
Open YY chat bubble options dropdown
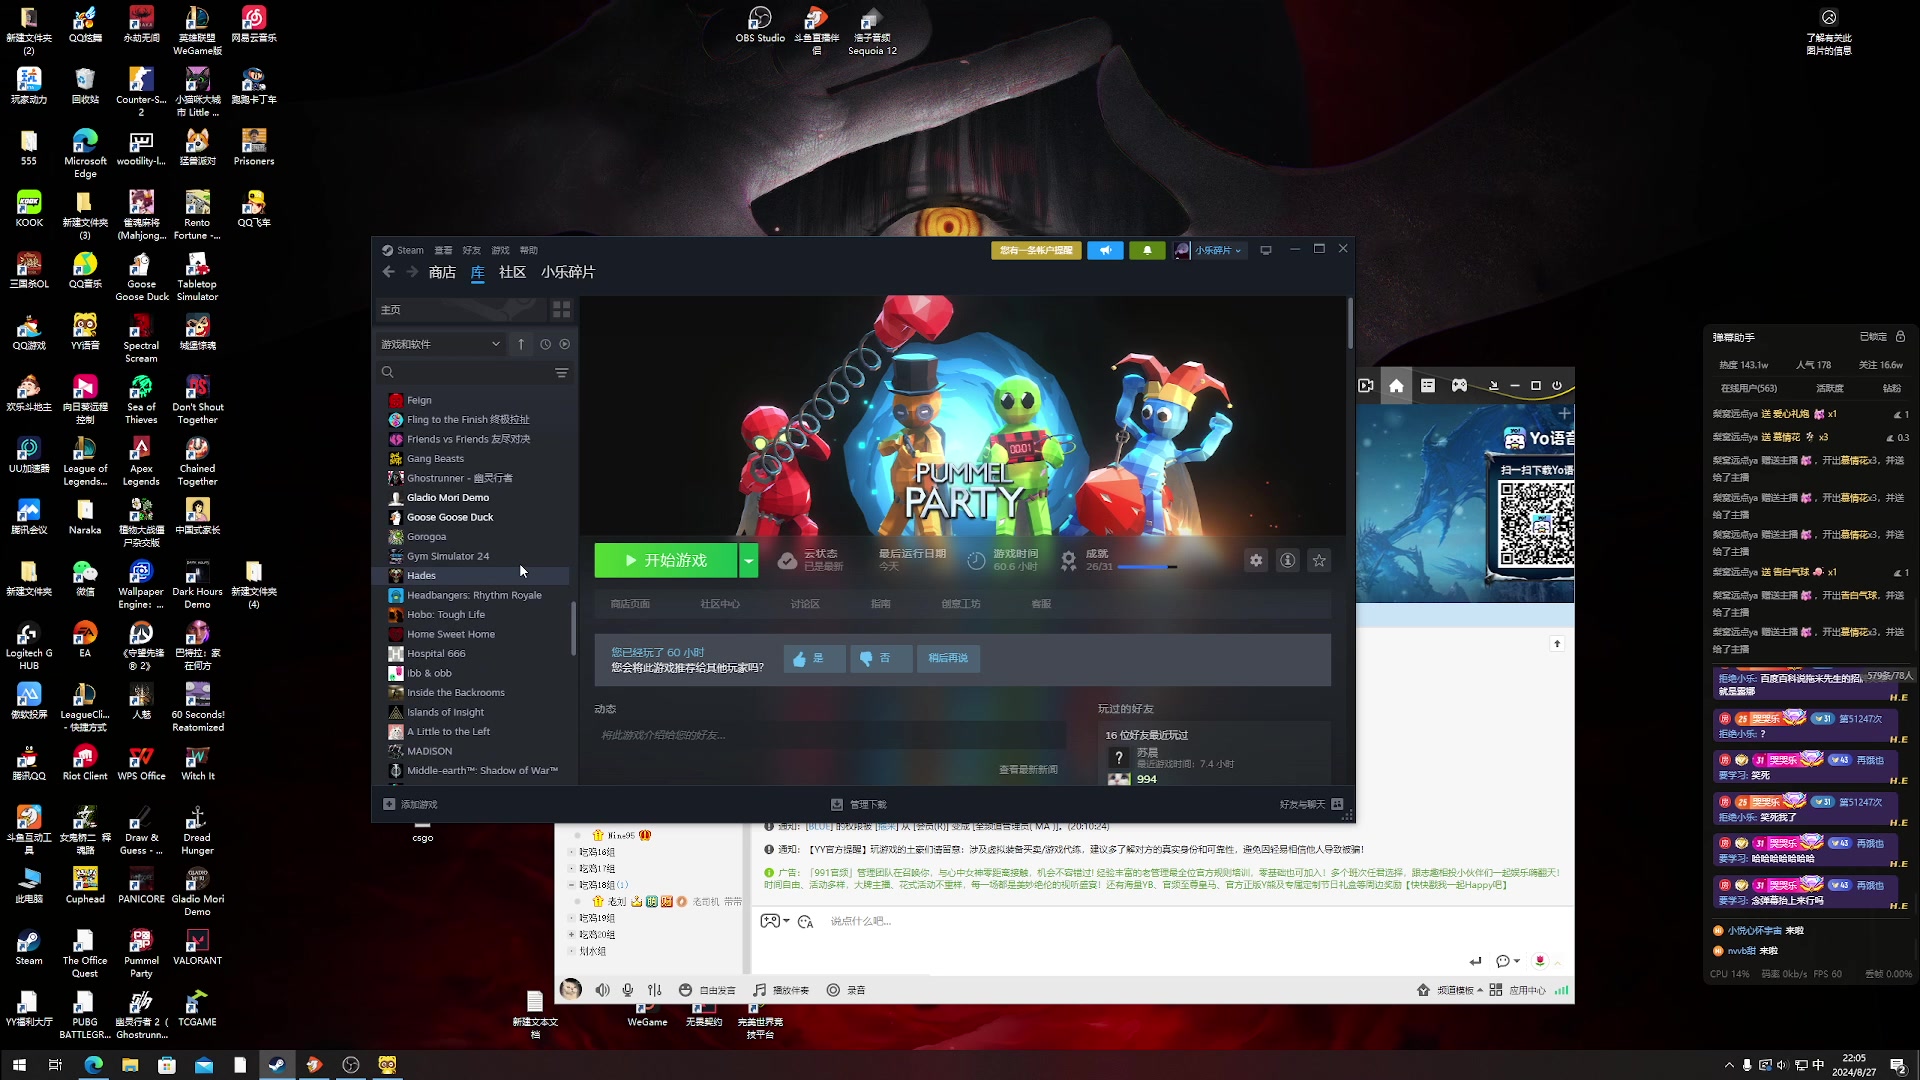(x=1508, y=961)
